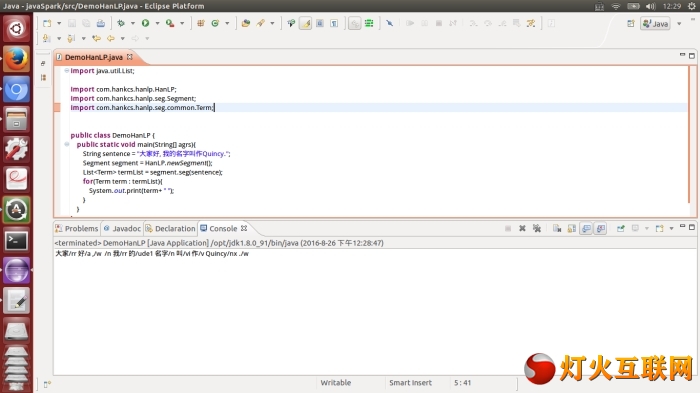Click the New file wizard icon

pyautogui.click(x=47, y=23)
